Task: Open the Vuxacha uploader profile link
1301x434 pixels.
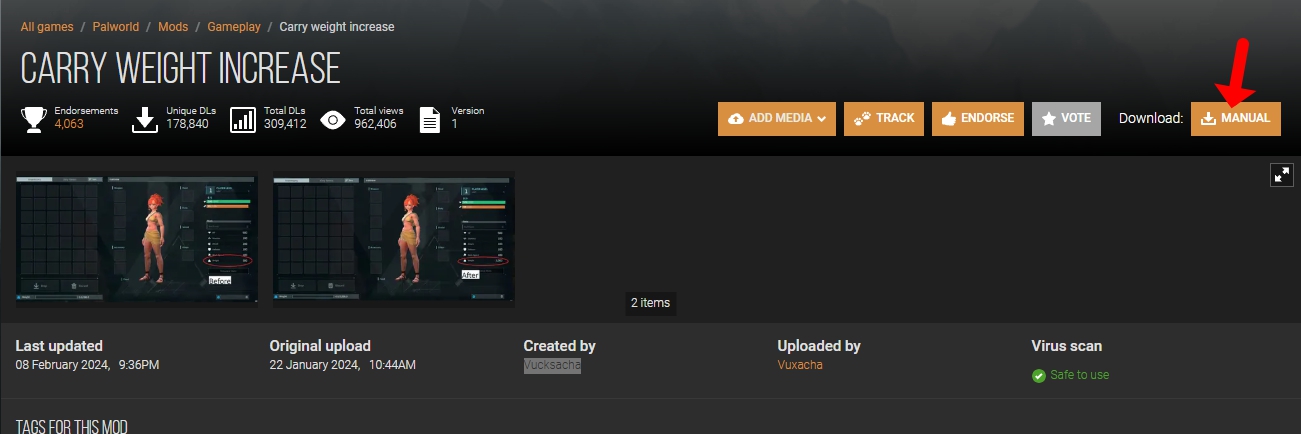Action: [800, 365]
